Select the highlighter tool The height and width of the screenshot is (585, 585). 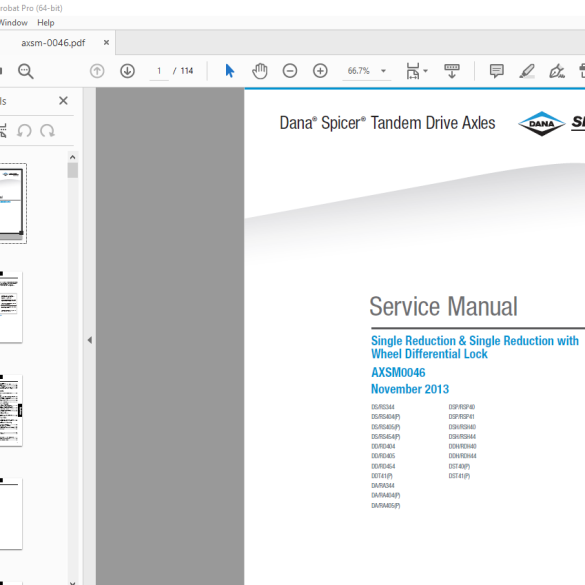point(527,71)
